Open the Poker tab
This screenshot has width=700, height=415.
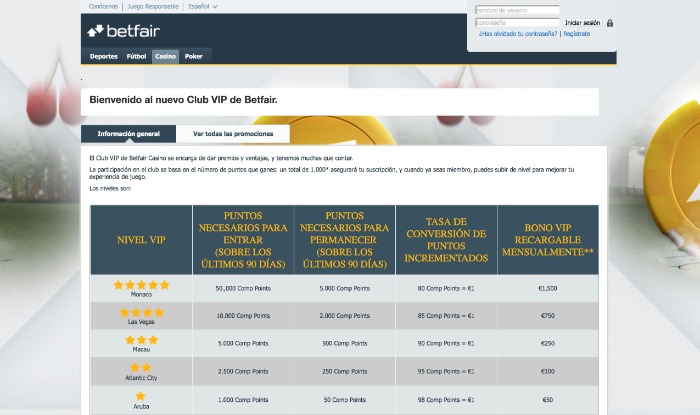(x=194, y=56)
